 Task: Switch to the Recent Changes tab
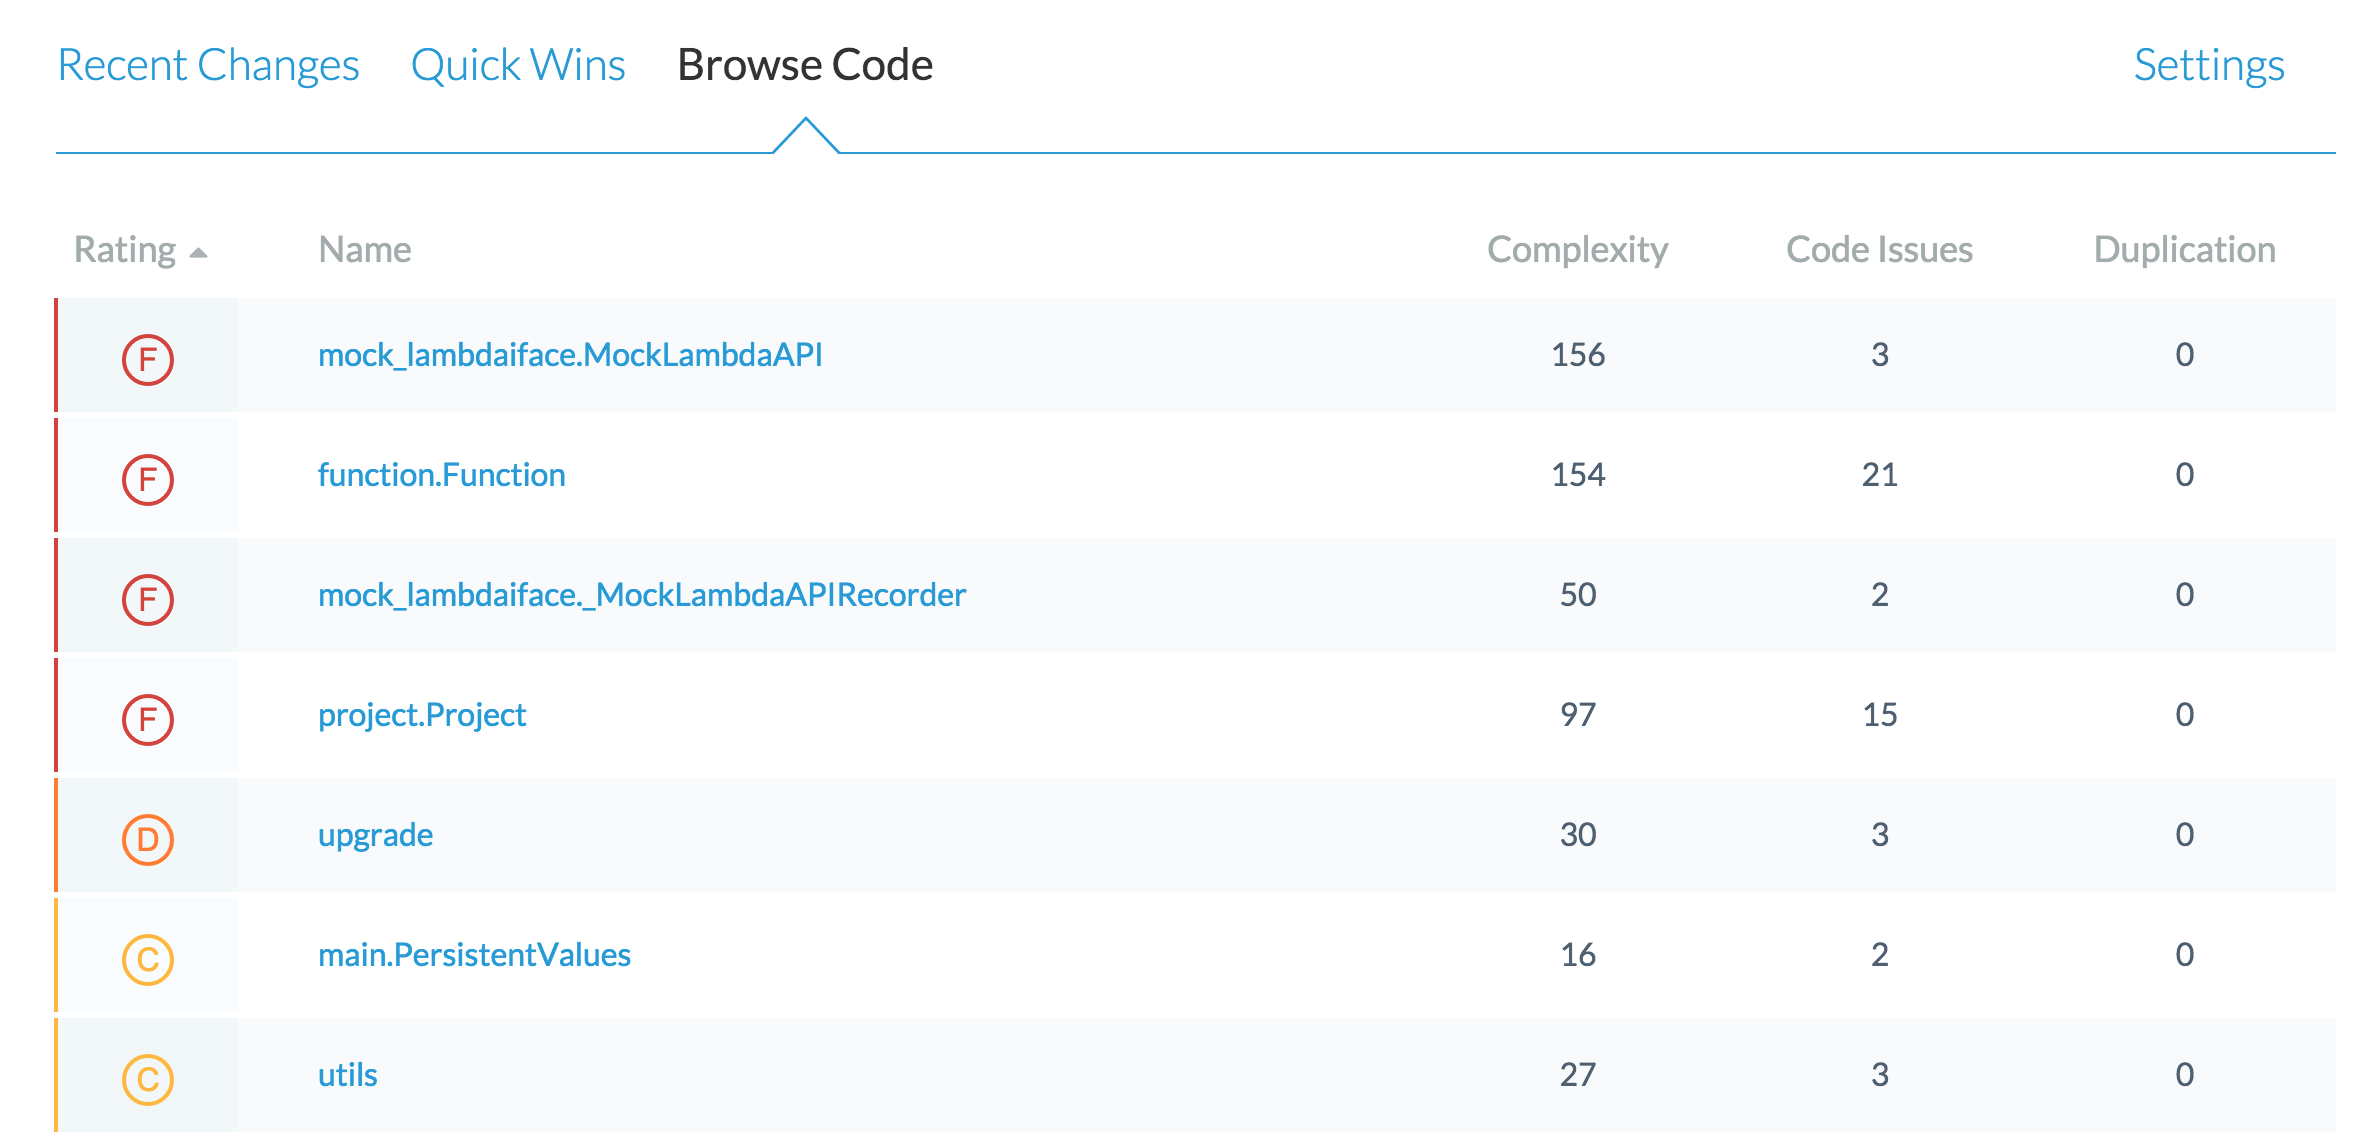point(208,65)
